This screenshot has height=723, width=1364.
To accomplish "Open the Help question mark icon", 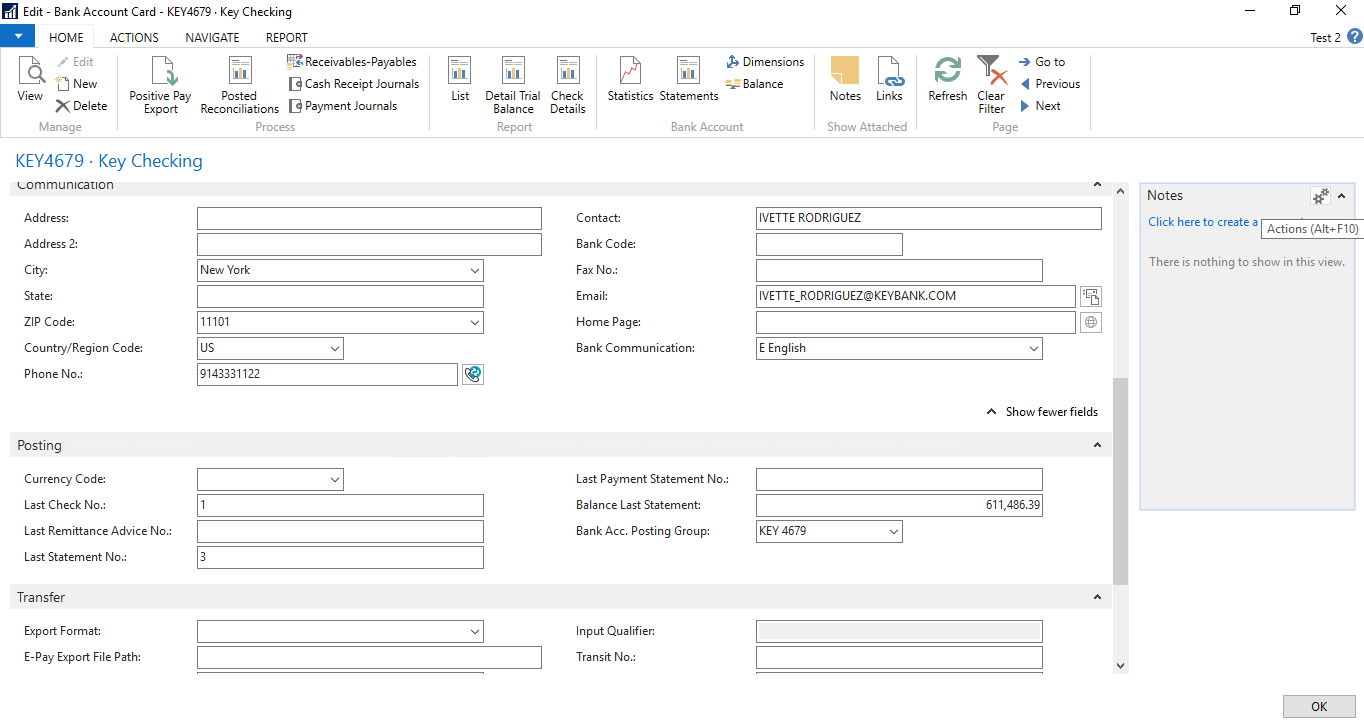I will [x=1354, y=37].
